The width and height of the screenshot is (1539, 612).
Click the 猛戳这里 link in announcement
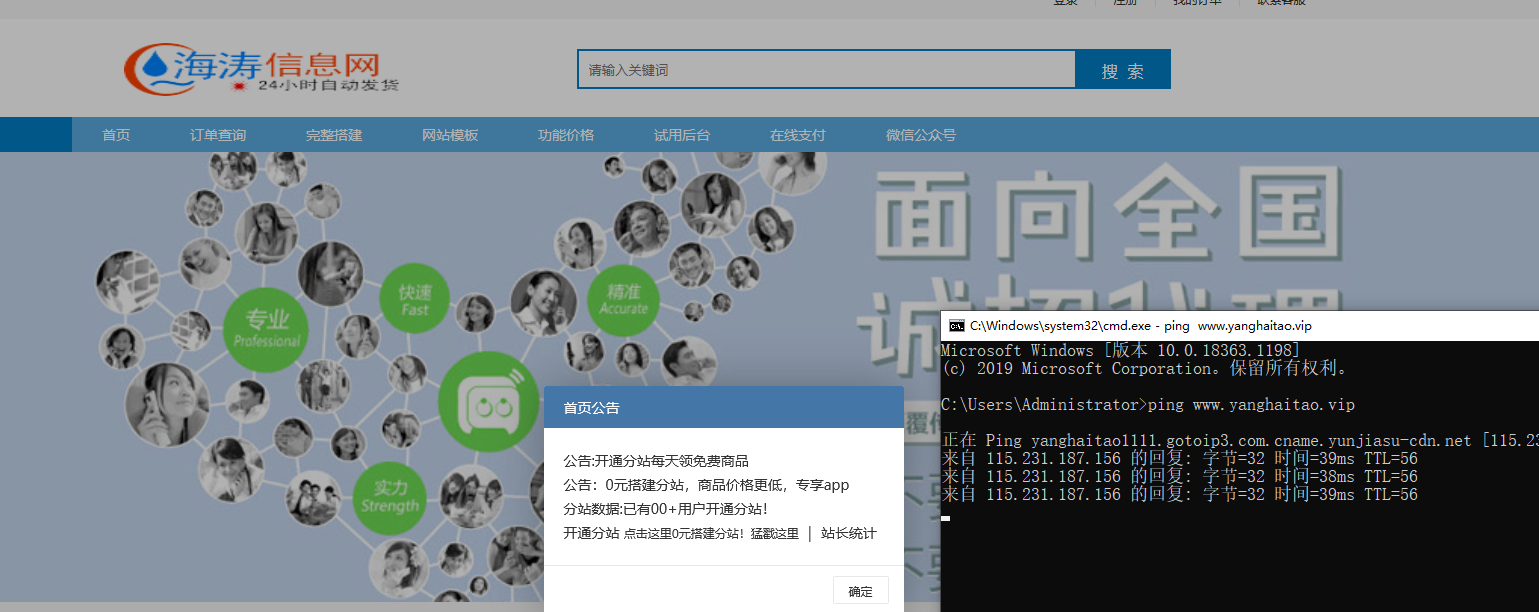[774, 534]
